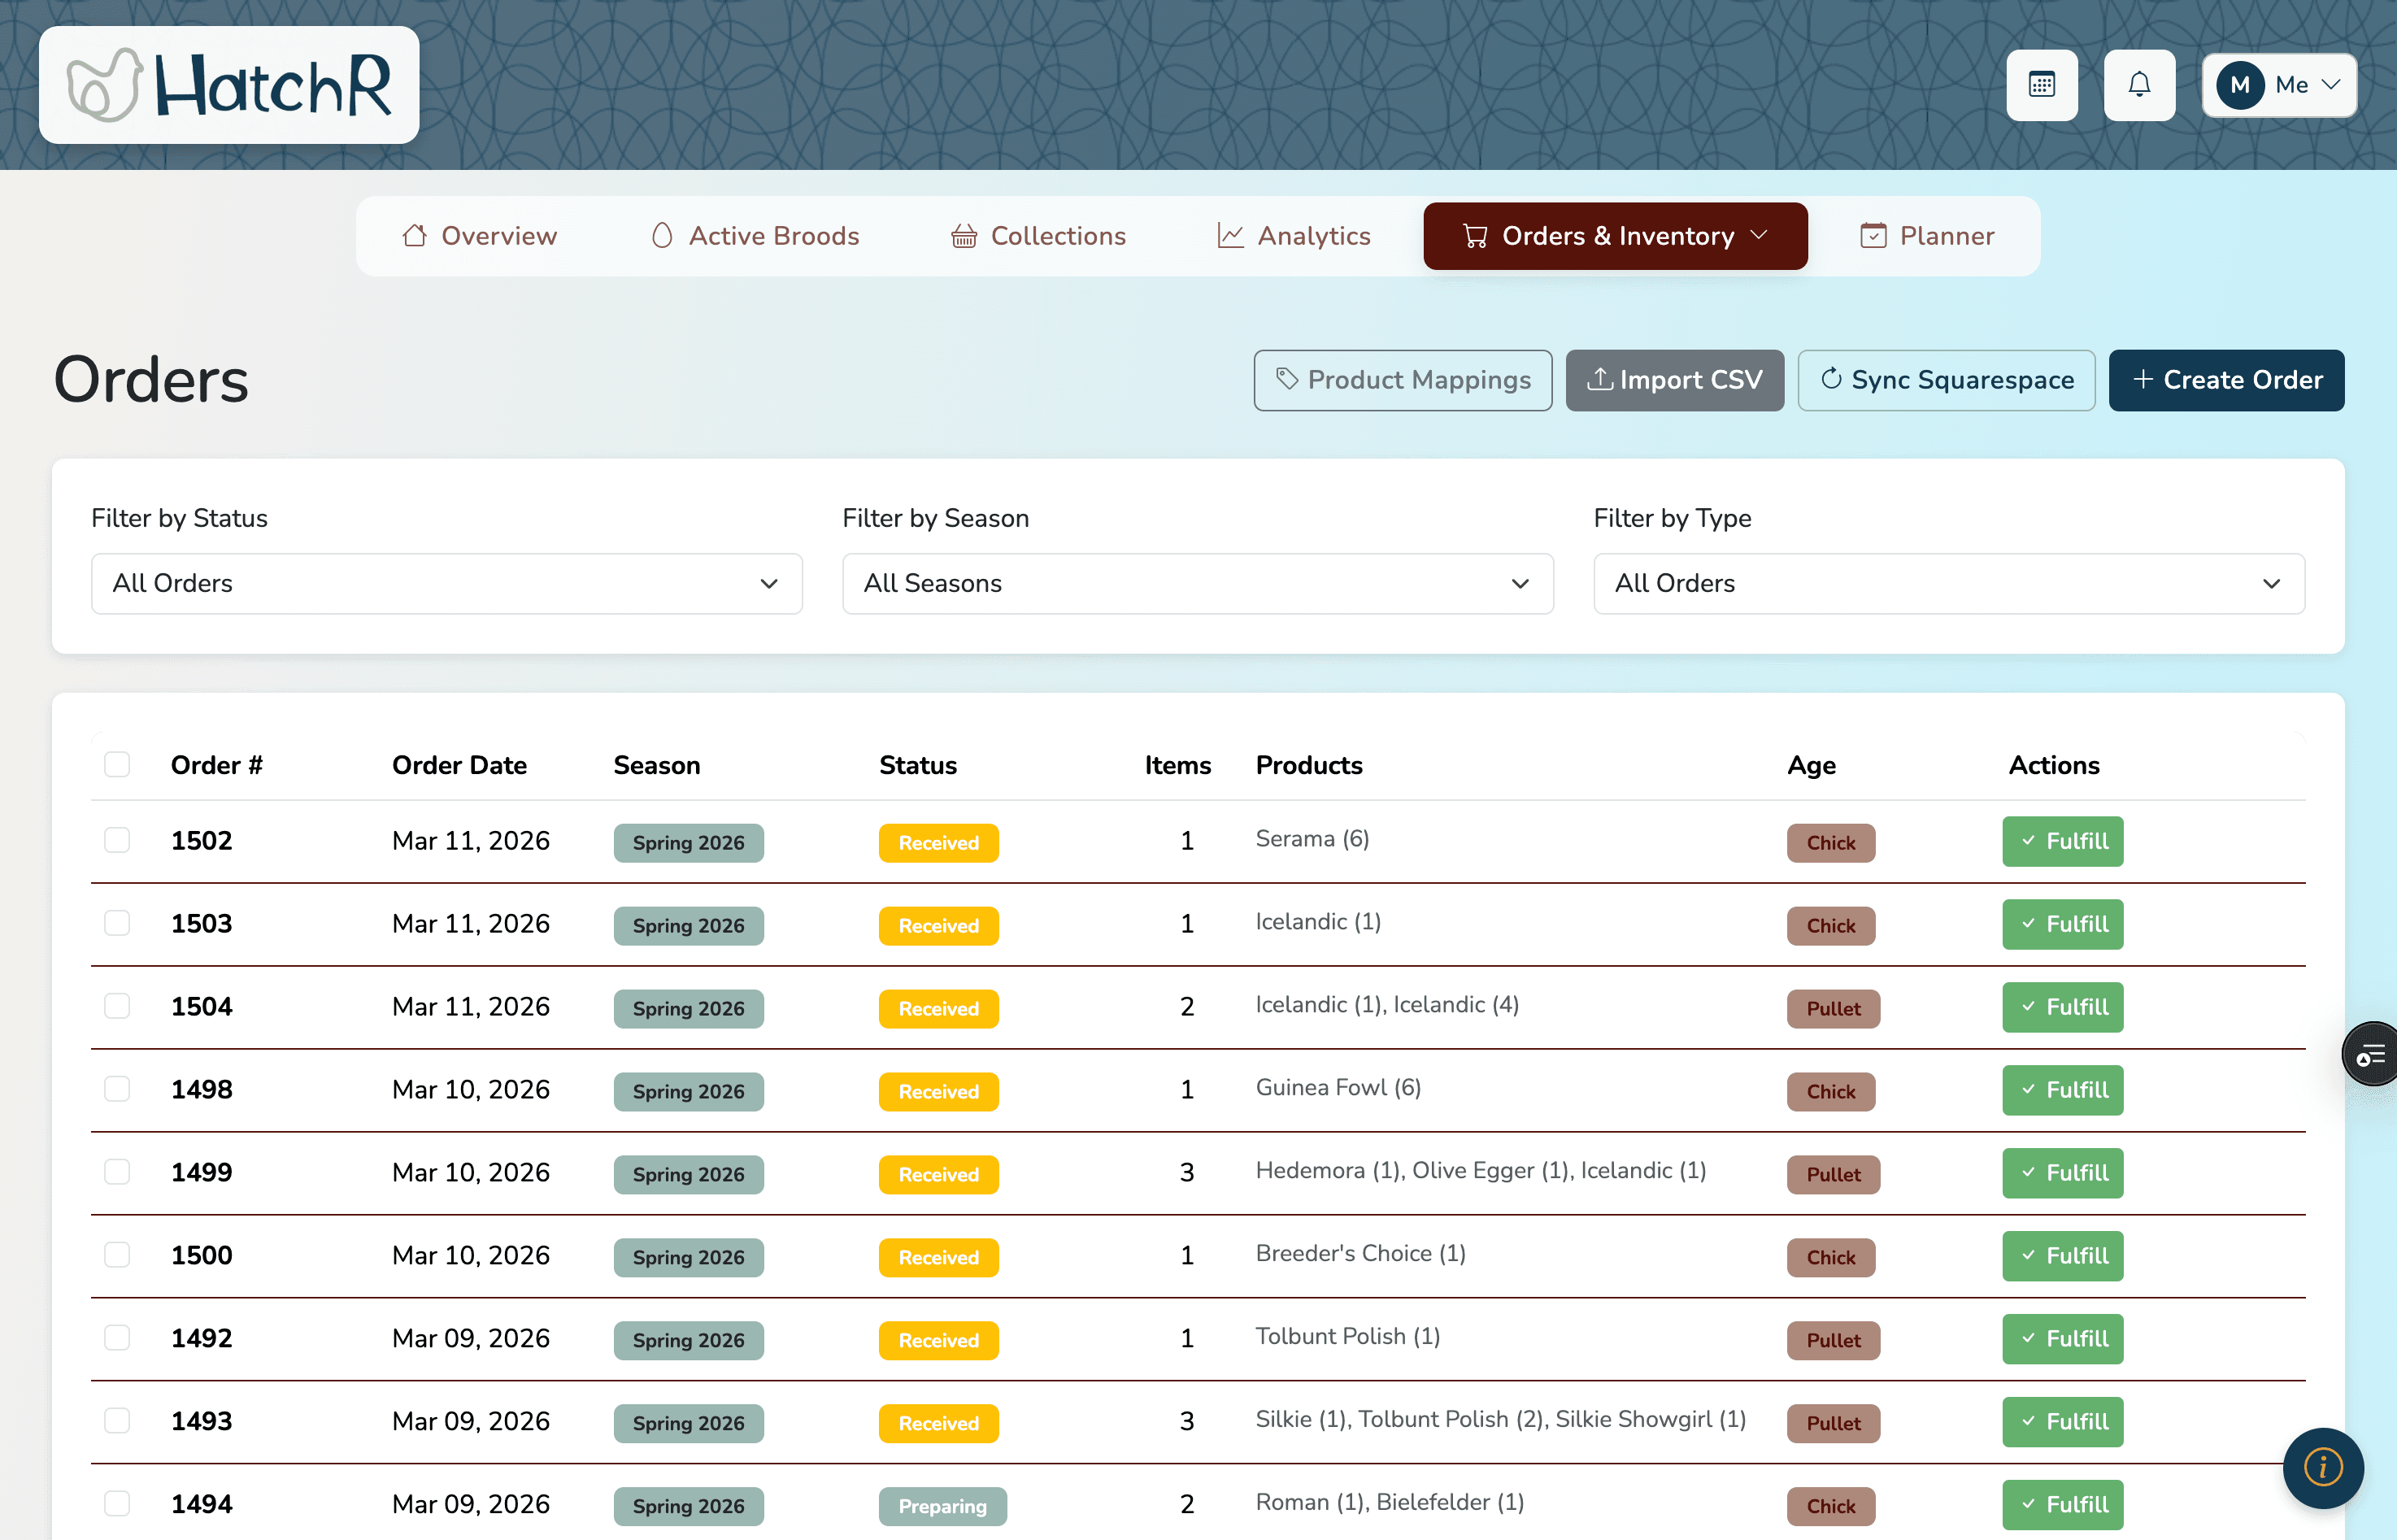The width and height of the screenshot is (2397, 1540).
Task: Click the calendar icon in the top bar
Action: pos(2042,84)
